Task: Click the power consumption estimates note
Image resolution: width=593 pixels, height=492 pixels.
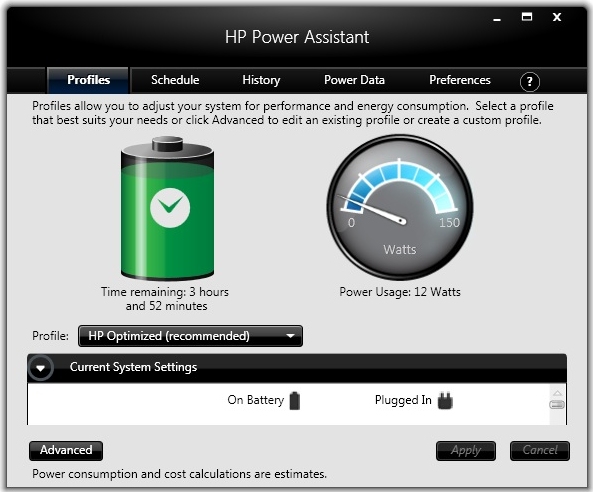Action: pos(179,474)
